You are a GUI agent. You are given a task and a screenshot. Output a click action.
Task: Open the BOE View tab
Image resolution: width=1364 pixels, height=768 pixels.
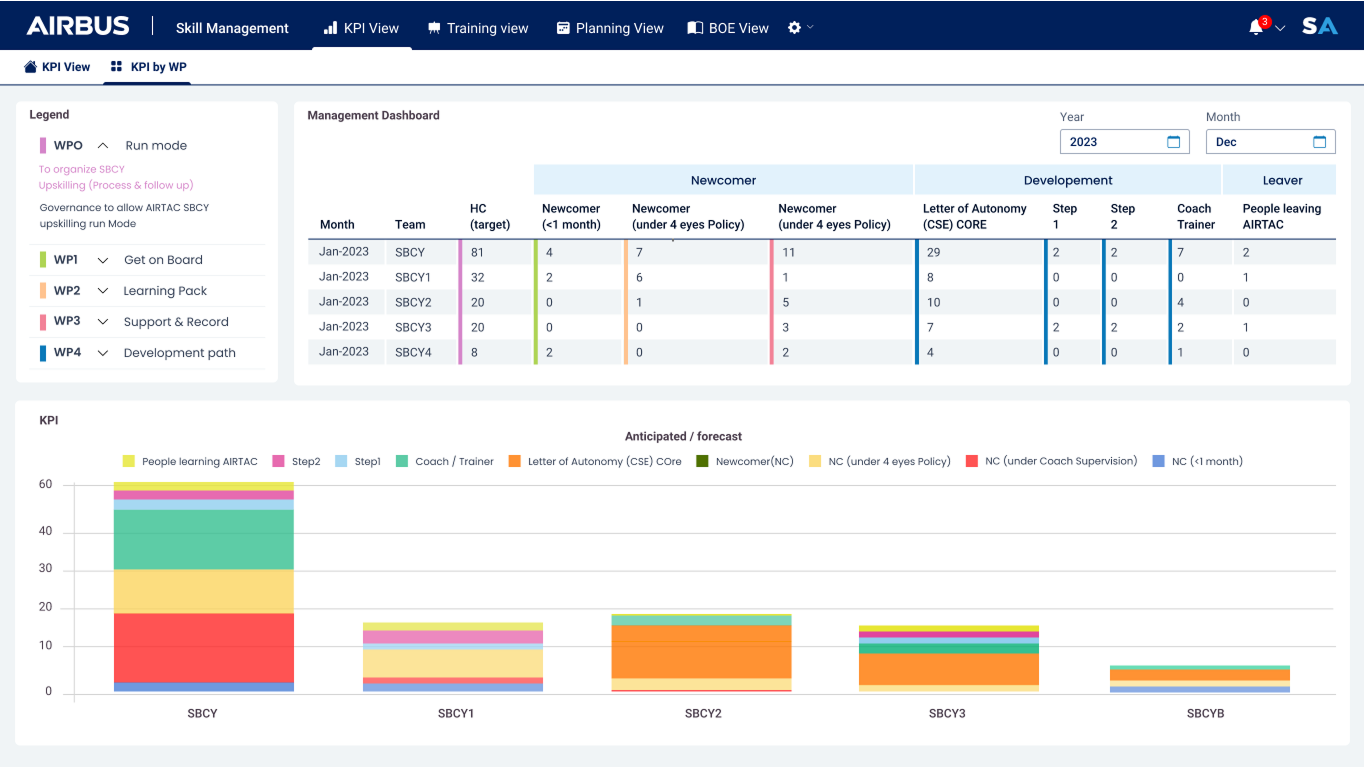(x=728, y=28)
